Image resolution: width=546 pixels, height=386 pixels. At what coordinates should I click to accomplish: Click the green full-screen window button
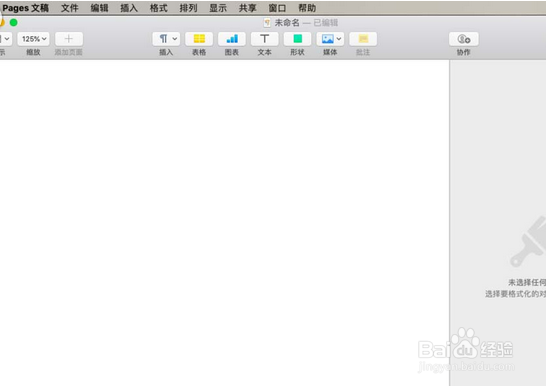(14, 23)
